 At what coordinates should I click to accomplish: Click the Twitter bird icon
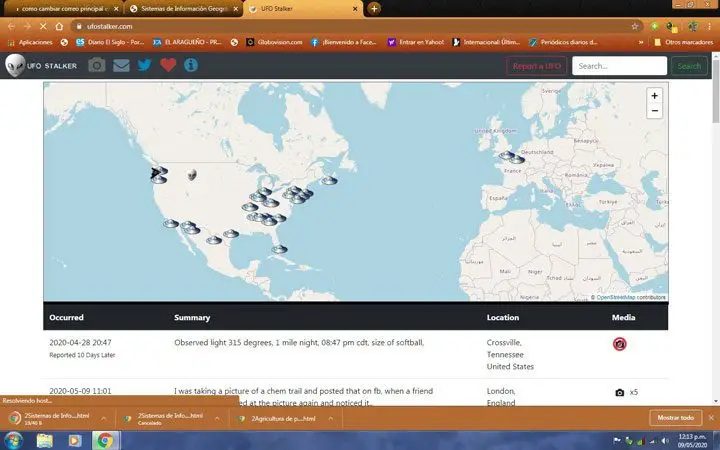[144, 66]
